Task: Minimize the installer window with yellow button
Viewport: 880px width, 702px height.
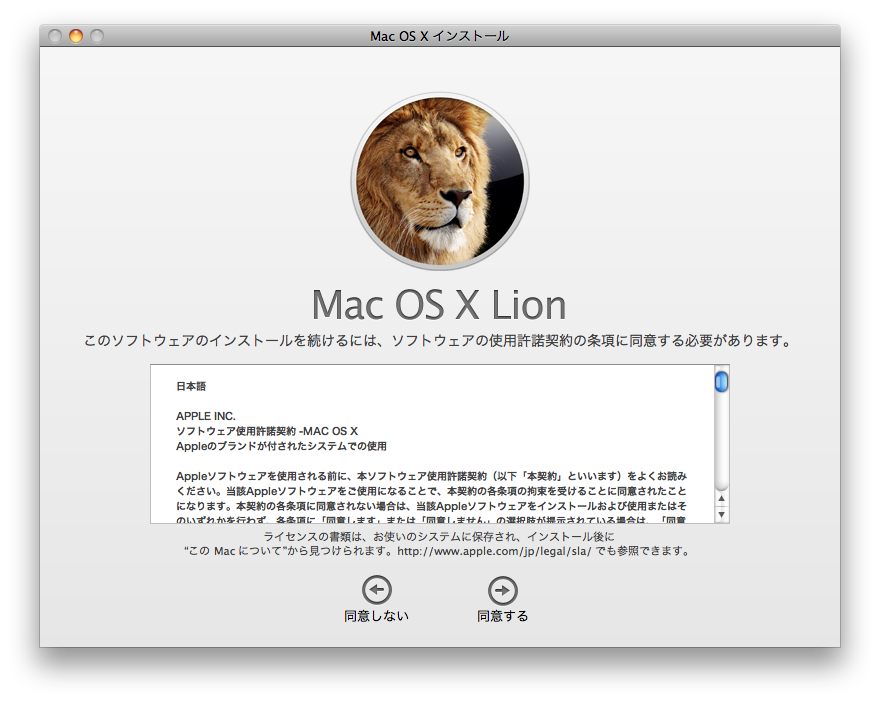Action: (76, 36)
